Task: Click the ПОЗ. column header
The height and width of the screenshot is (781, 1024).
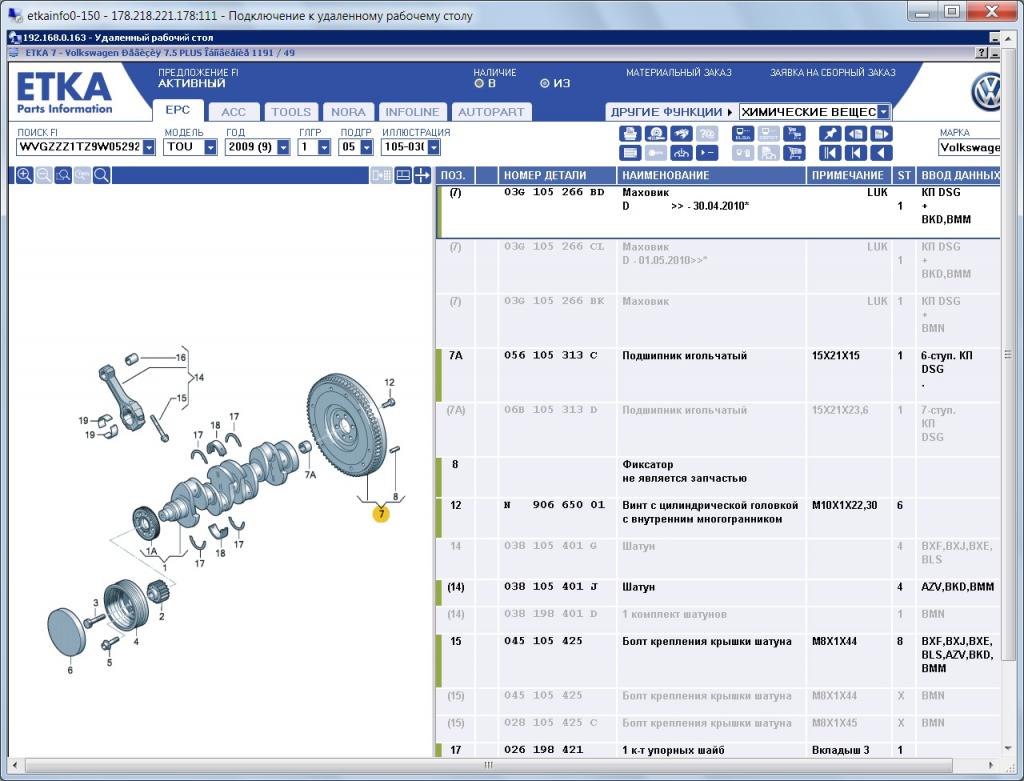Action: (x=455, y=175)
